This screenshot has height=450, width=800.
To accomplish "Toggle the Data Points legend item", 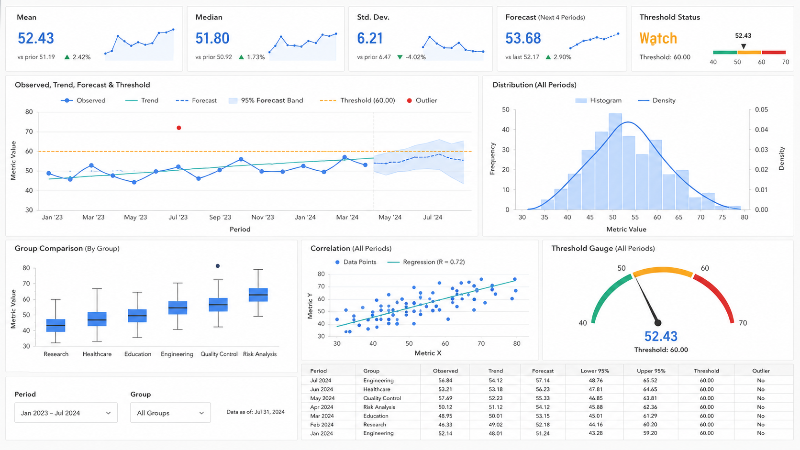I will coord(356,262).
